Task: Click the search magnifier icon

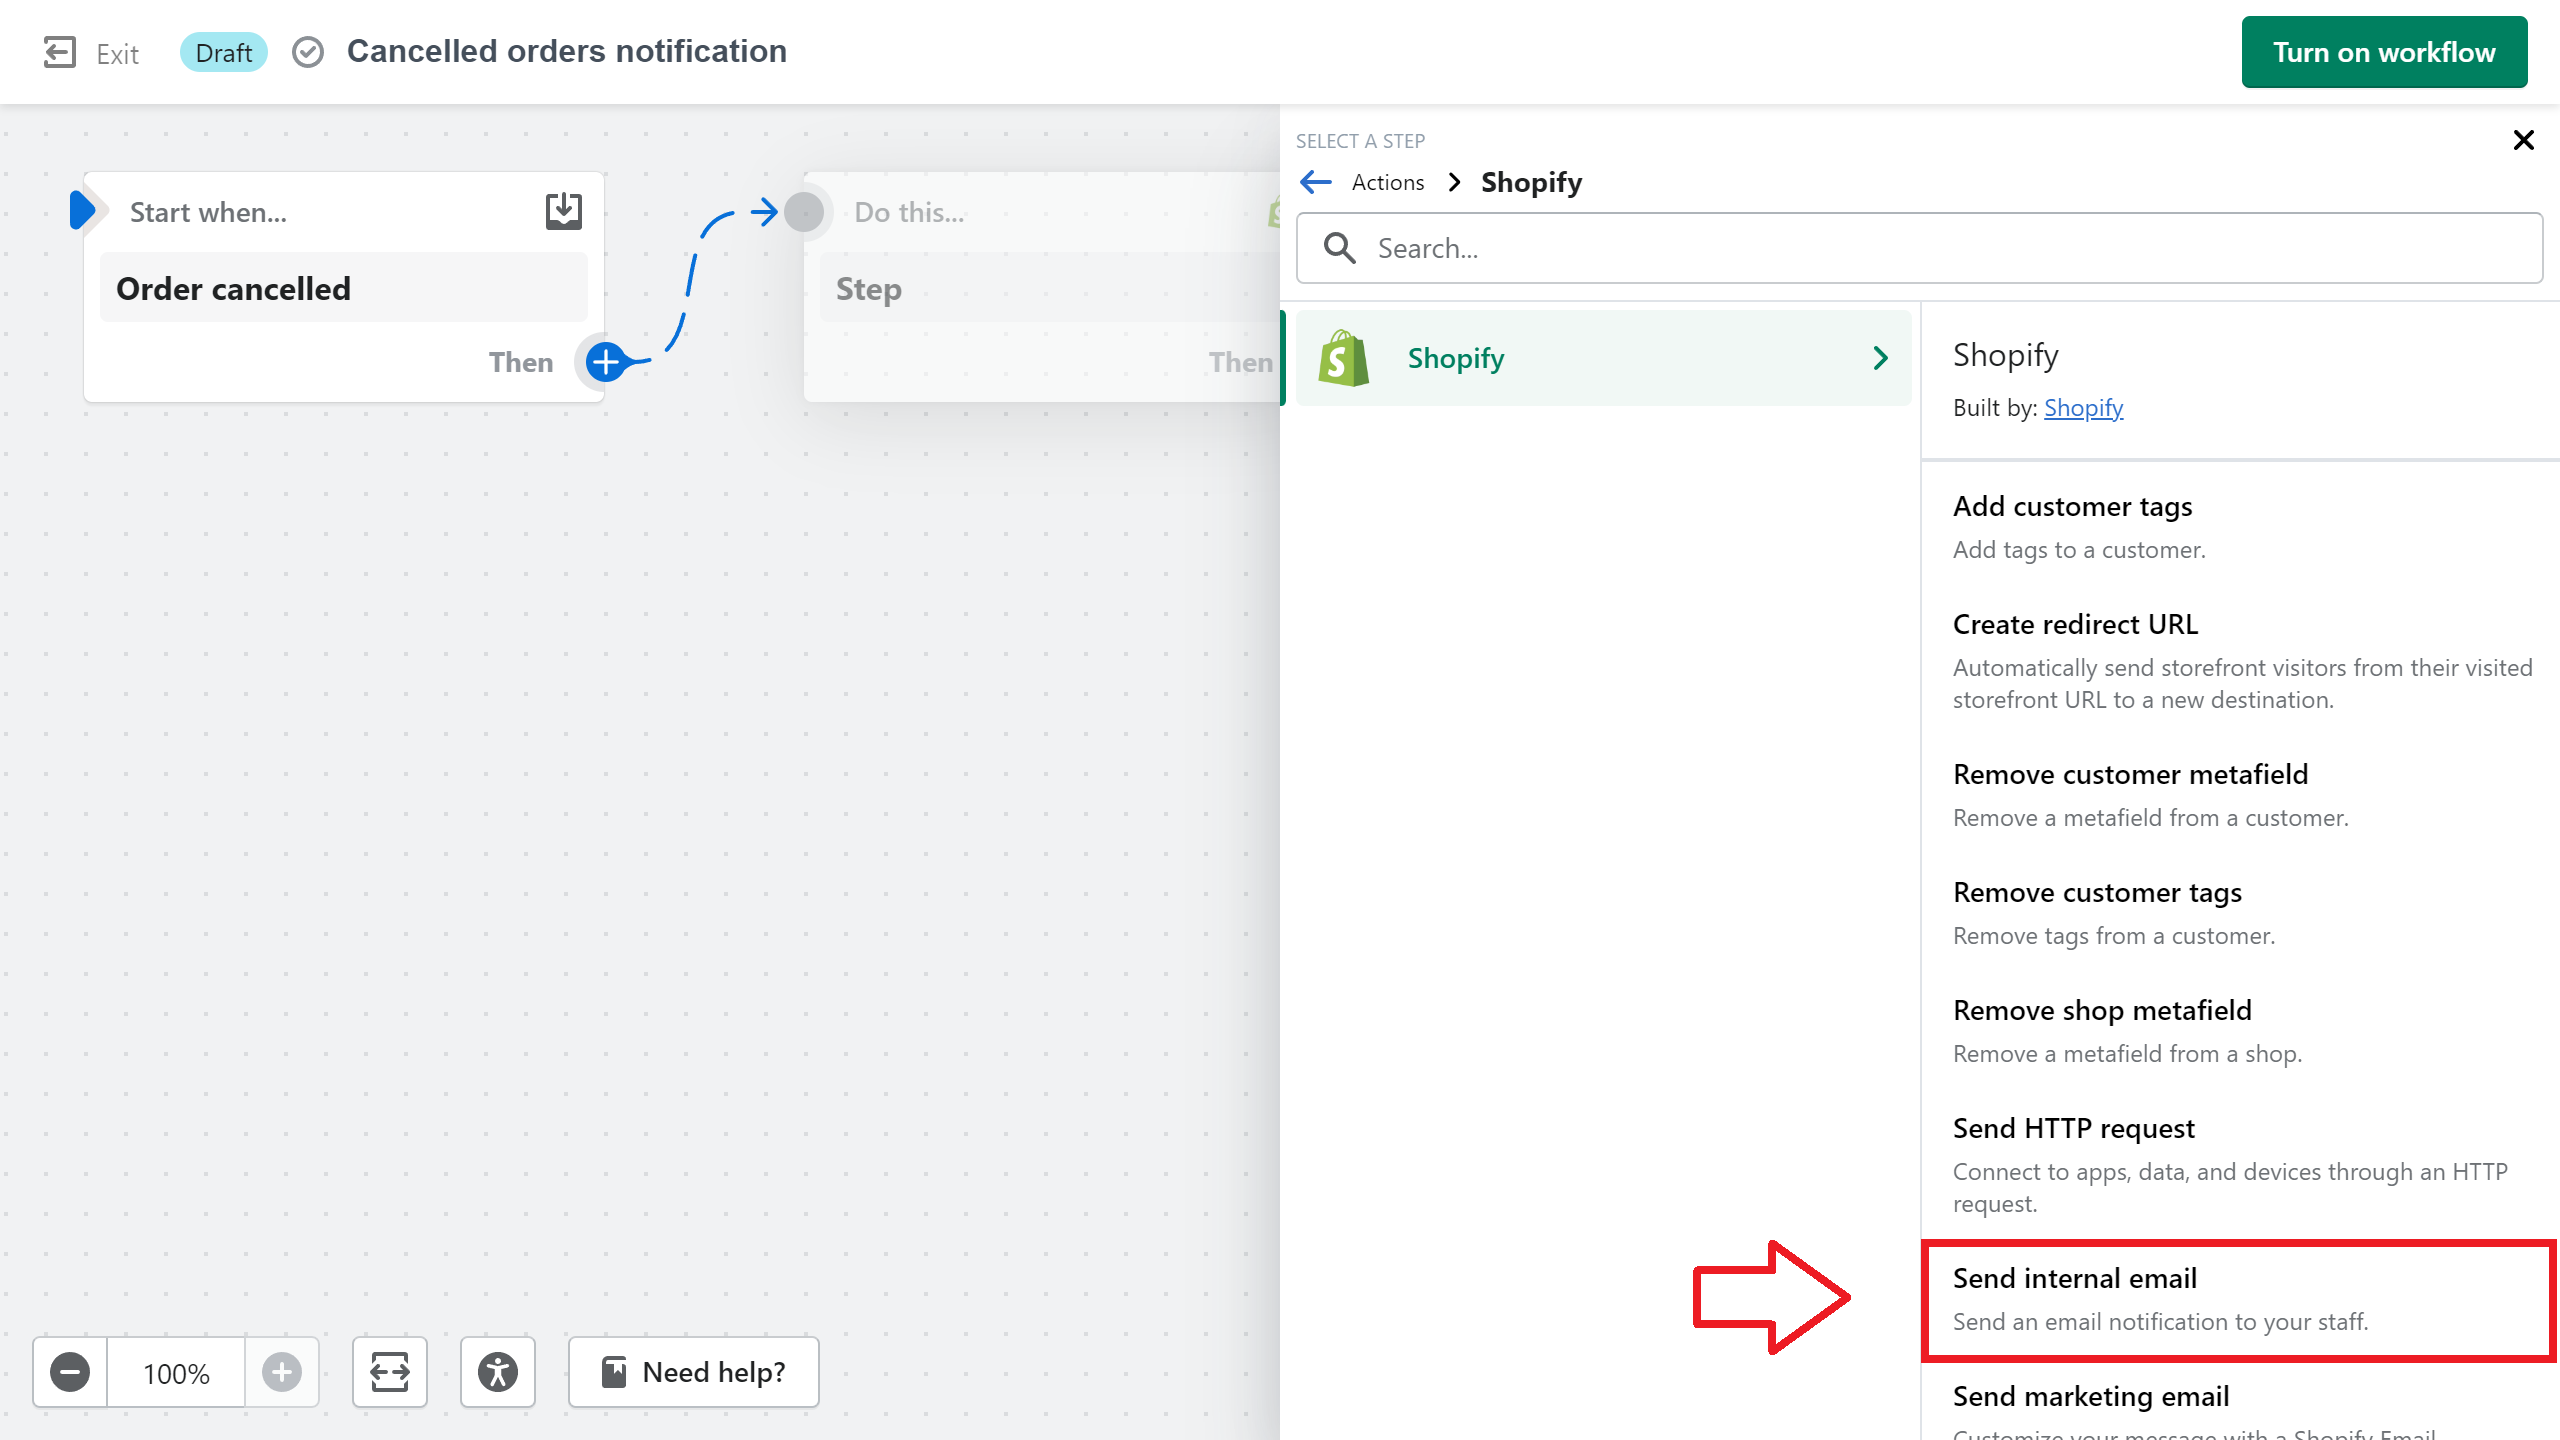Action: click(1340, 248)
